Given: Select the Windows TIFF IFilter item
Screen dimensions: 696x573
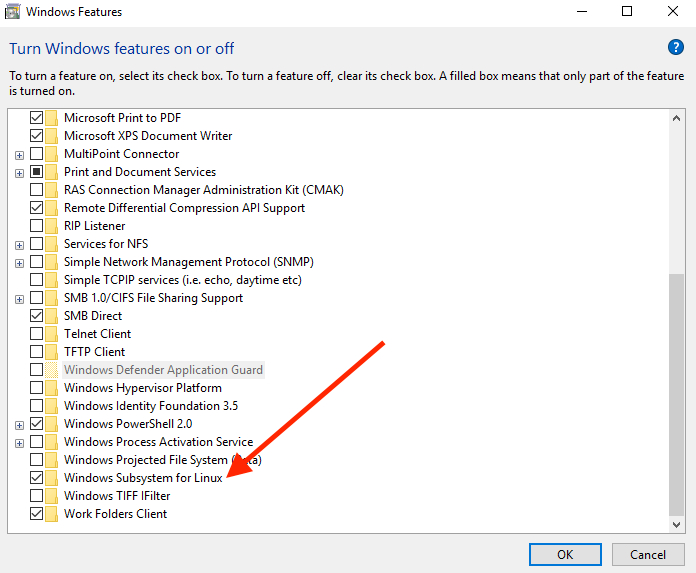Looking at the screenshot, I should [x=117, y=496].
